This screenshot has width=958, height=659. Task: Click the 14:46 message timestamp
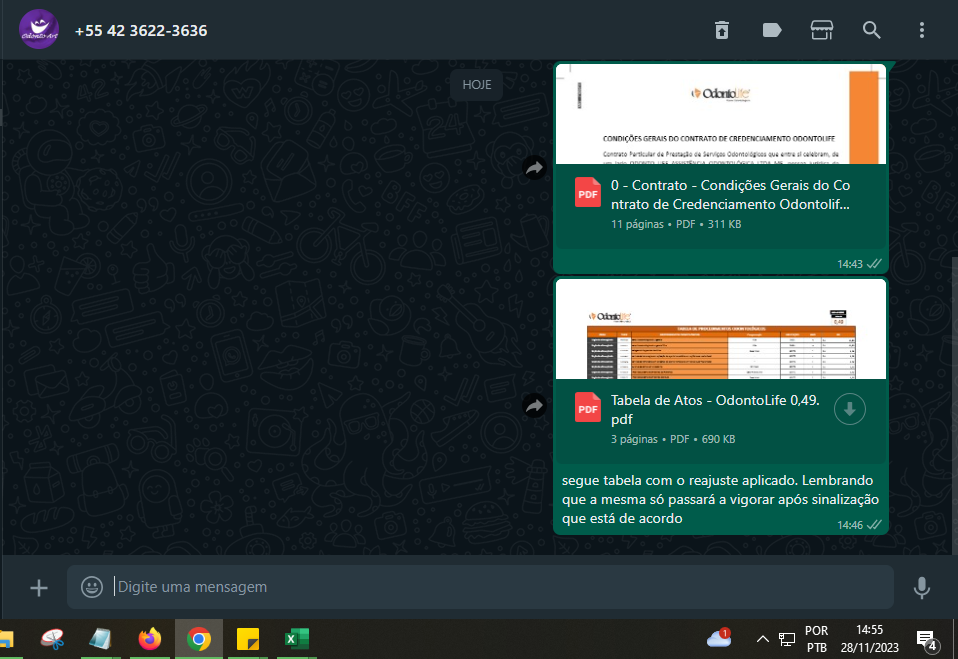coord(850,525)
